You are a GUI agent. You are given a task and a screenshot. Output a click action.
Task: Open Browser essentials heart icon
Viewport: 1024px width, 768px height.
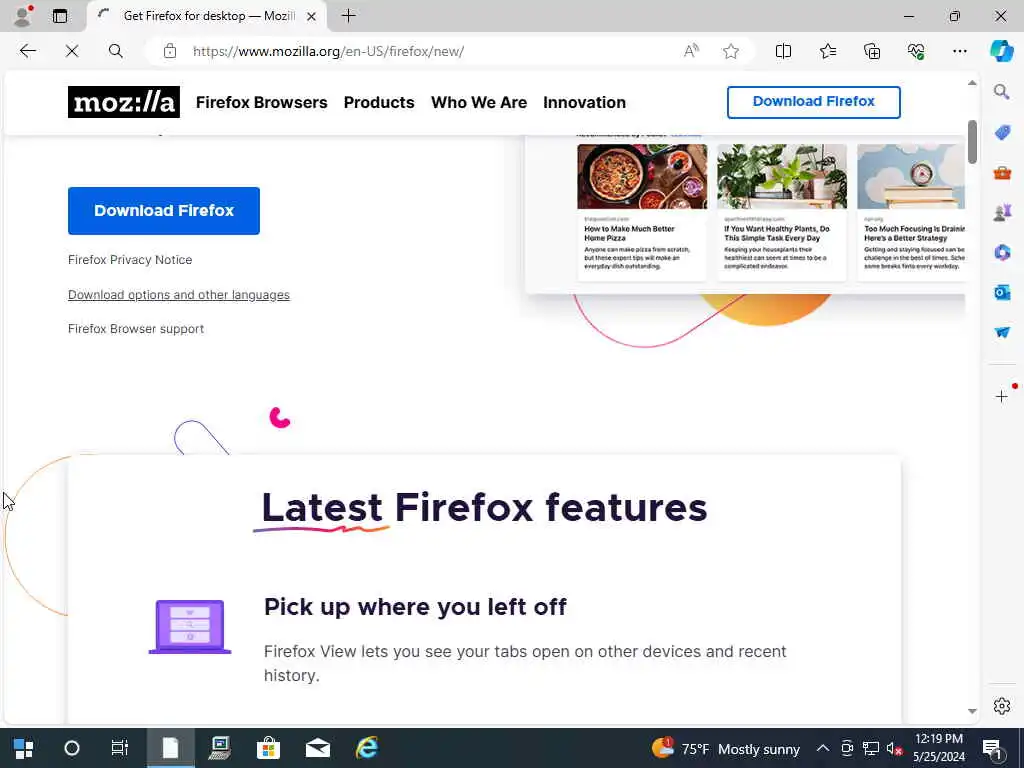(x=916, y=51)
